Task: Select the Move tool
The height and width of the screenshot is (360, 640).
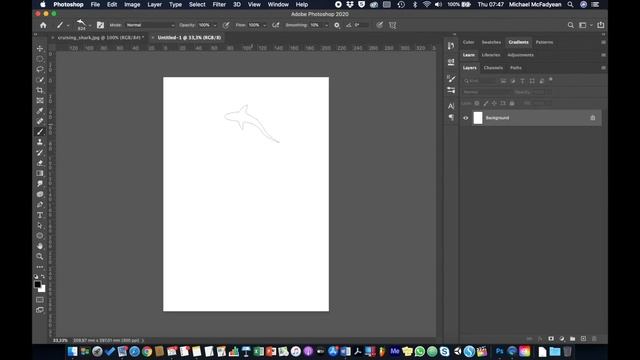Action: pyautogui.click(x=40, y=49)
